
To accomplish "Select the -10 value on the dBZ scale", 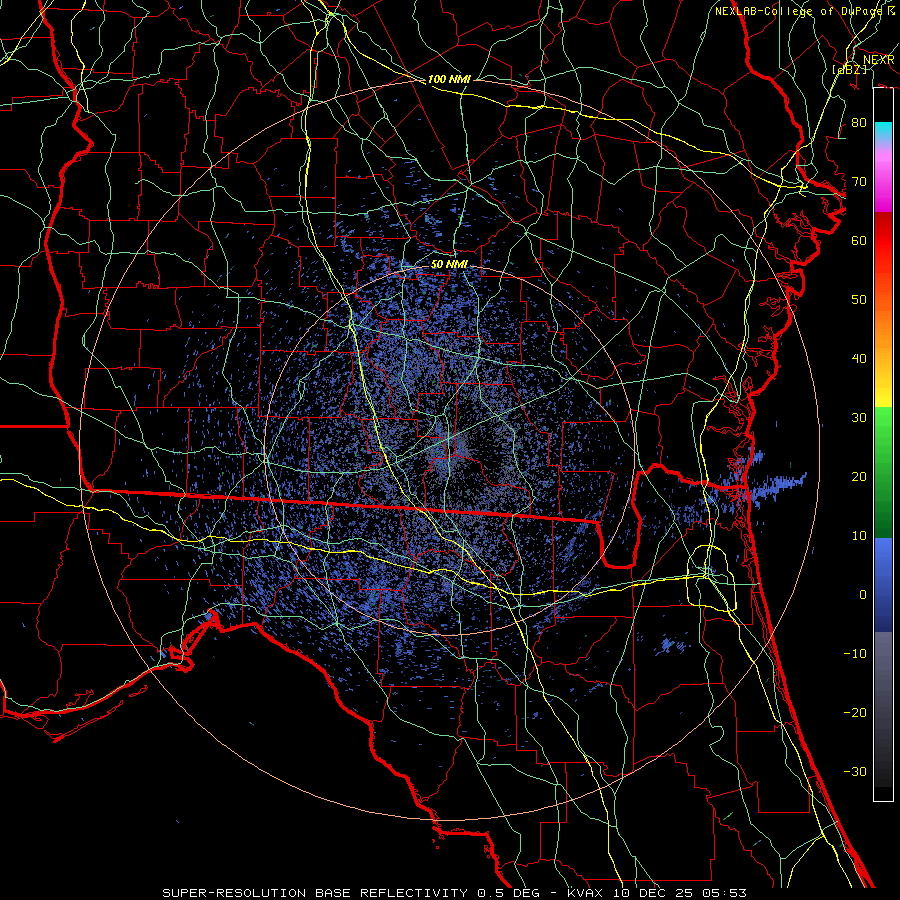I will point(855,654).
